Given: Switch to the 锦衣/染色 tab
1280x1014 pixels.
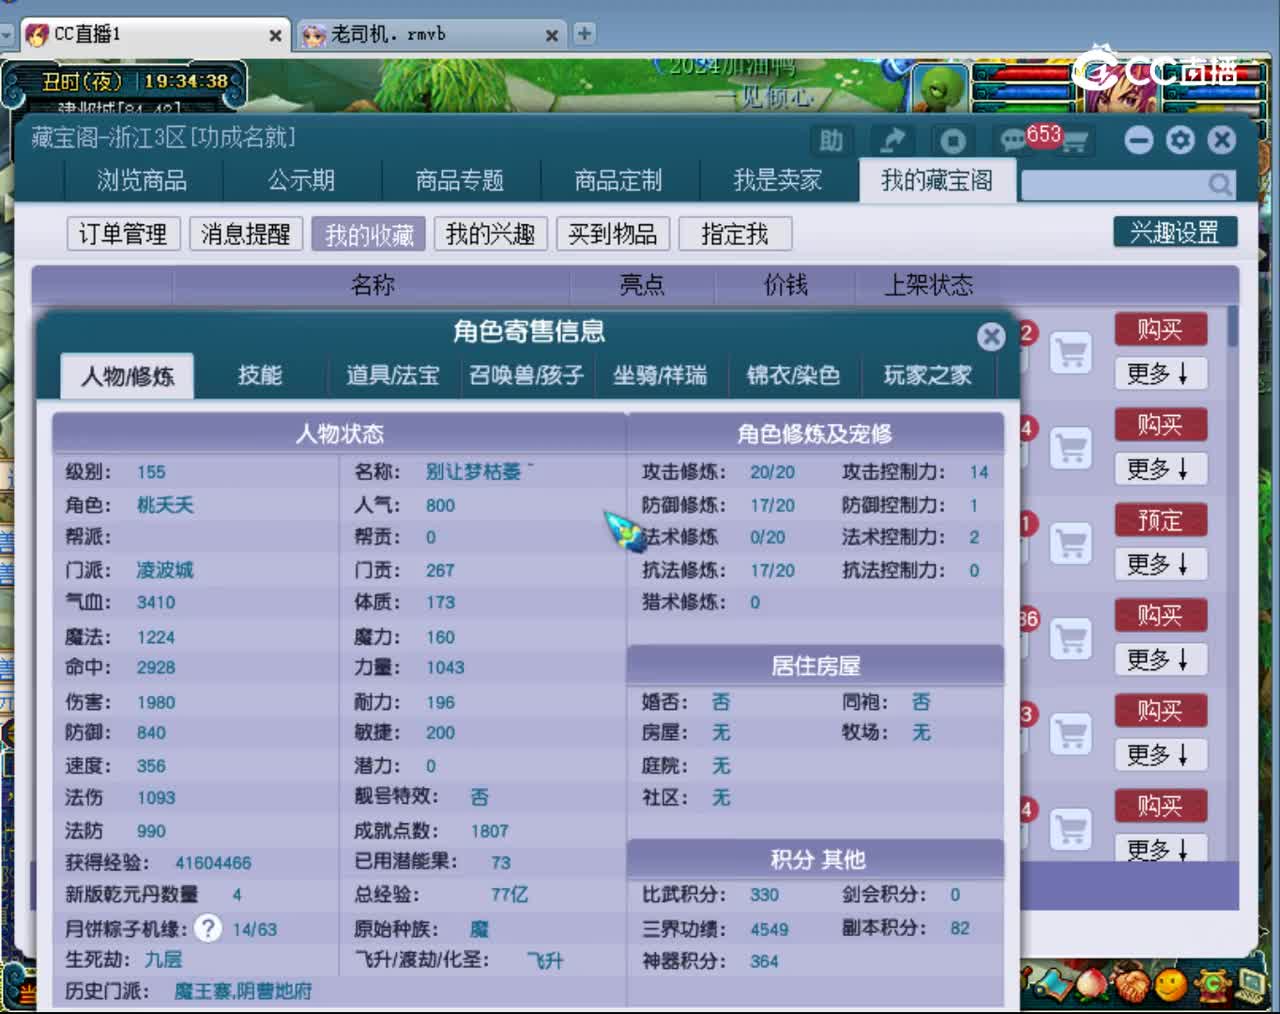Looking at the screenshot, I should click(x=793, y=375).
